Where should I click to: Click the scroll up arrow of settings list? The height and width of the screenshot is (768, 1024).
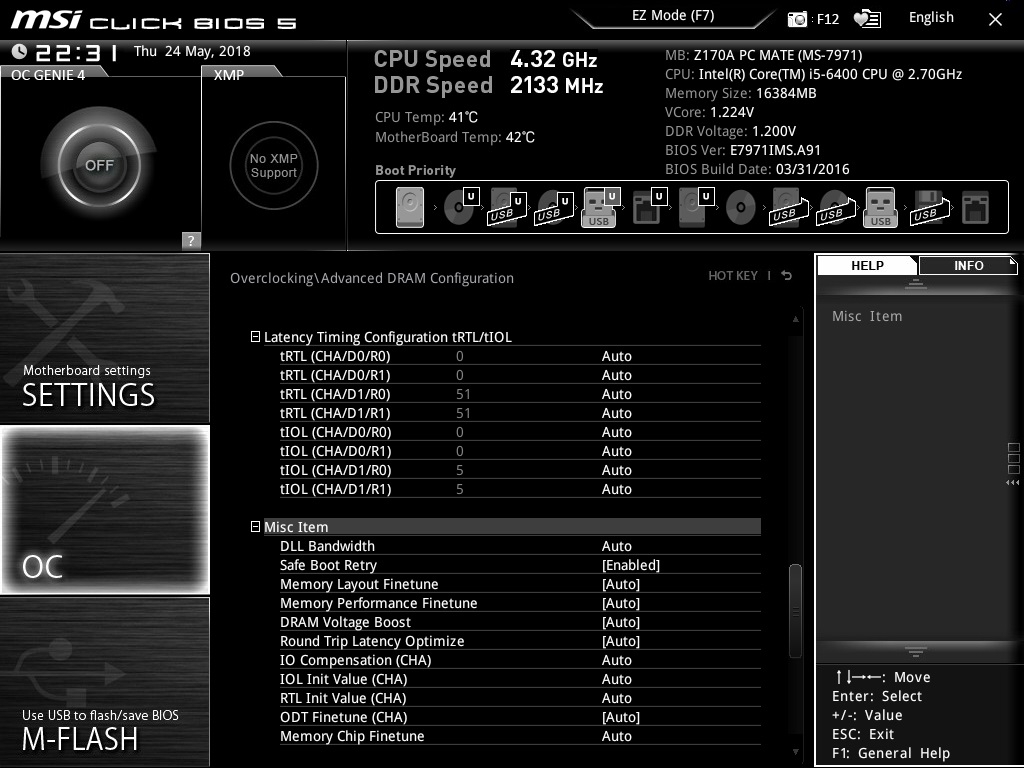click(x=795, y=319)
